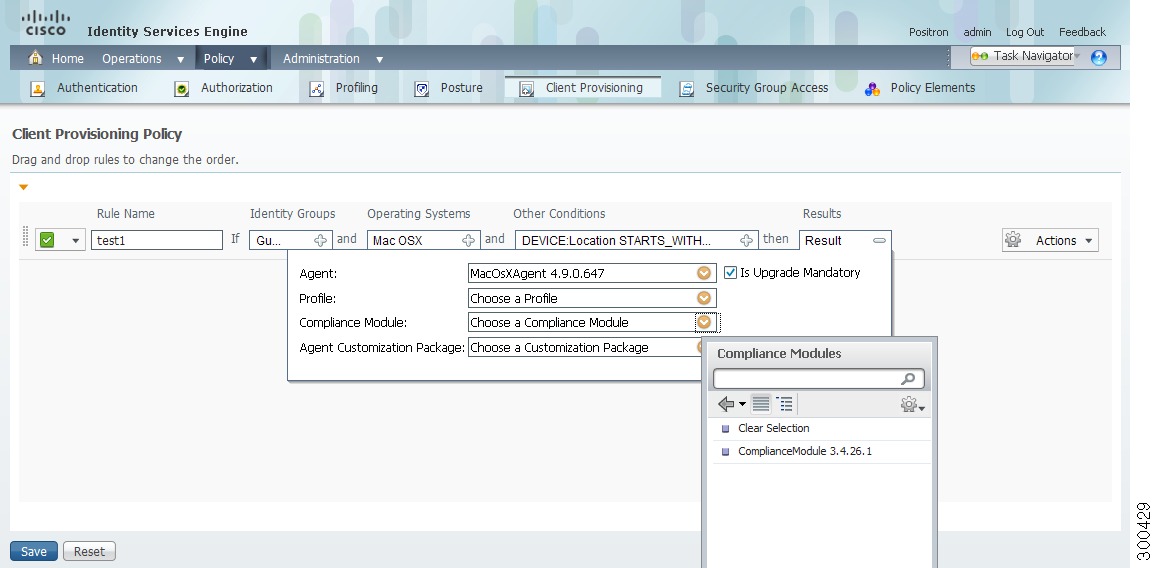Click the Home house icon
The width and height of the screenshot is (1153, 568).
coord(35,57)
